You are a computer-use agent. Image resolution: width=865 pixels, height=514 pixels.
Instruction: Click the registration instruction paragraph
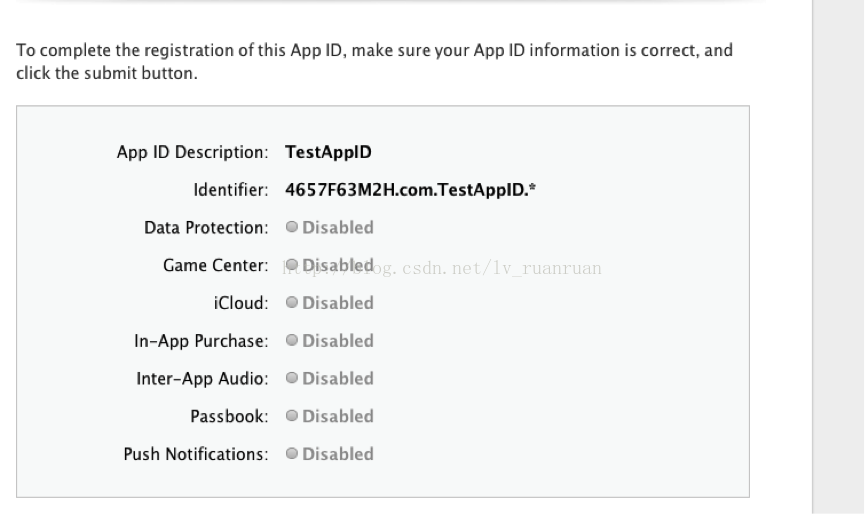point(375,61)
